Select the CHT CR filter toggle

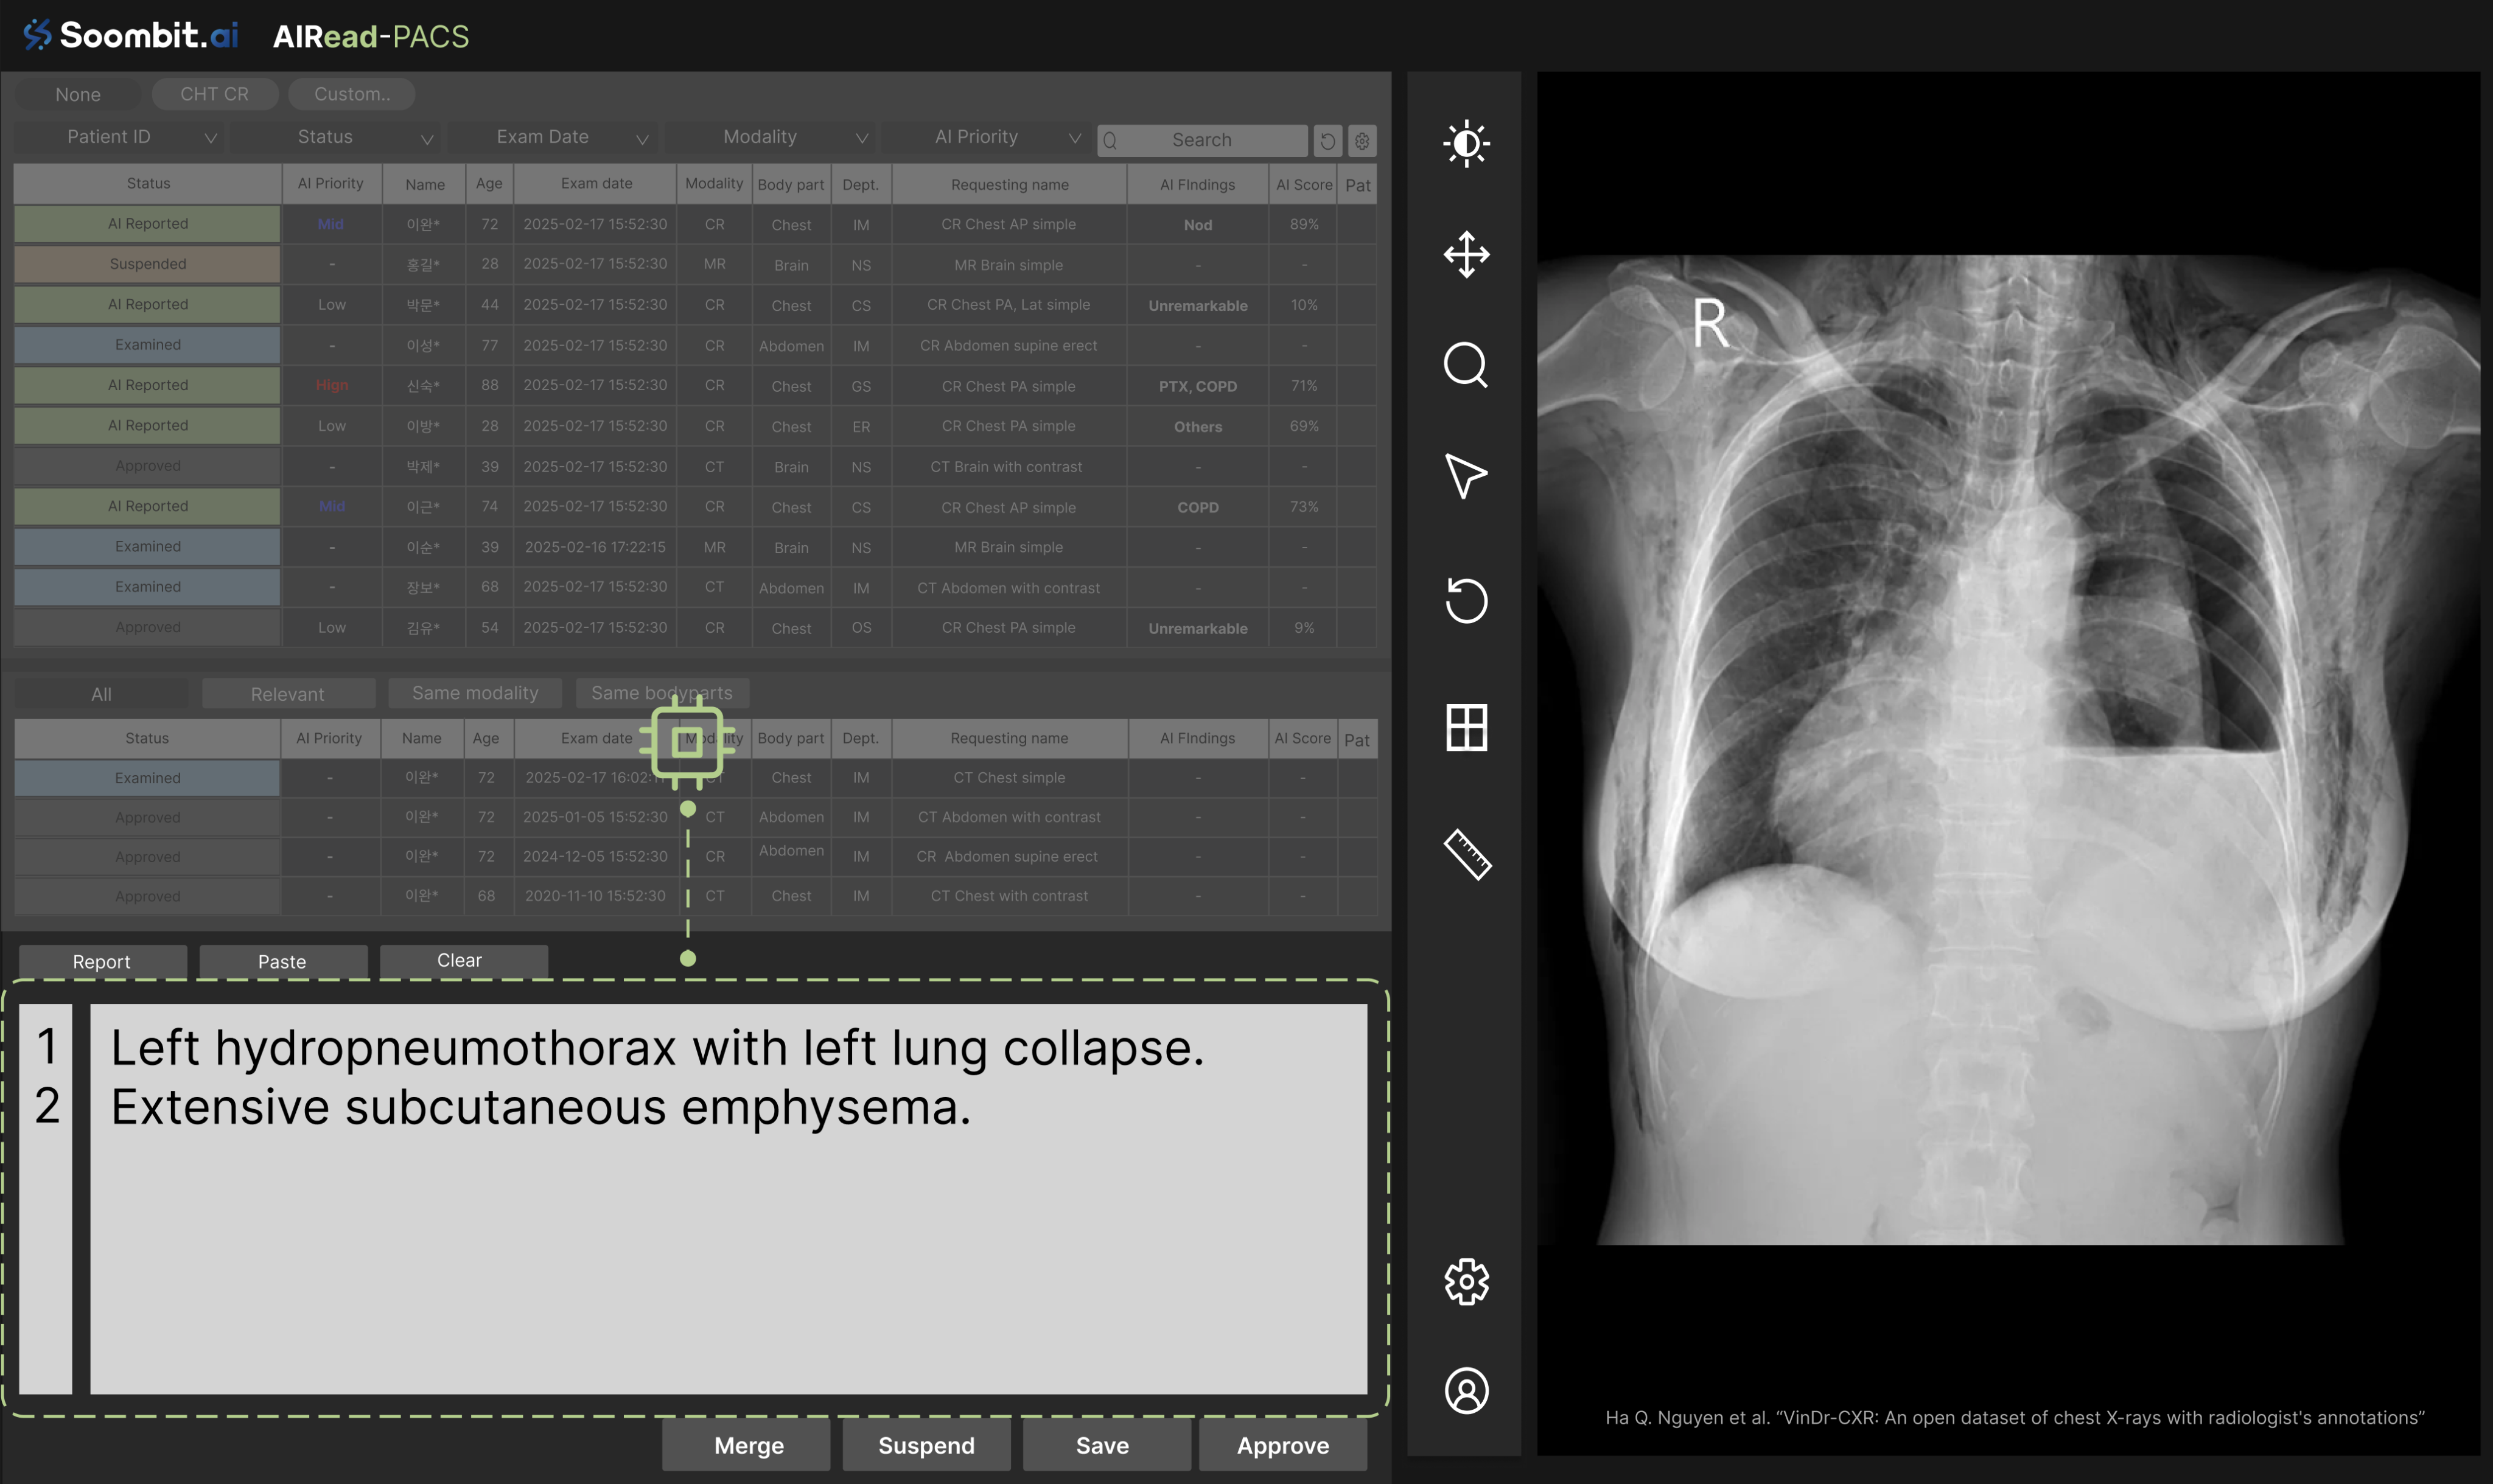pos(214,93)
